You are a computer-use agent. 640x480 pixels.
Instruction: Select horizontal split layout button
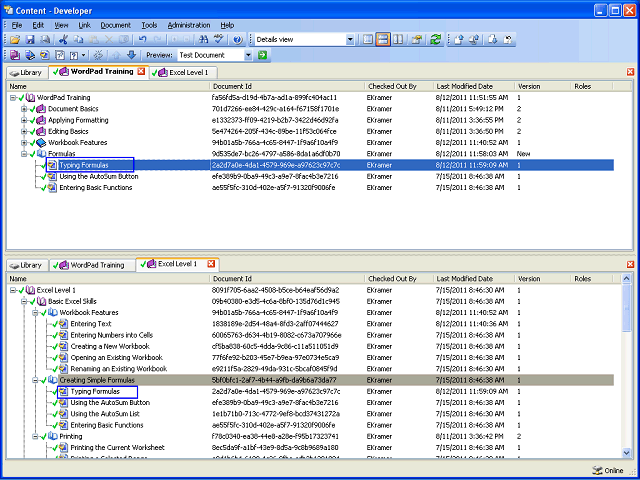[383, 40]
